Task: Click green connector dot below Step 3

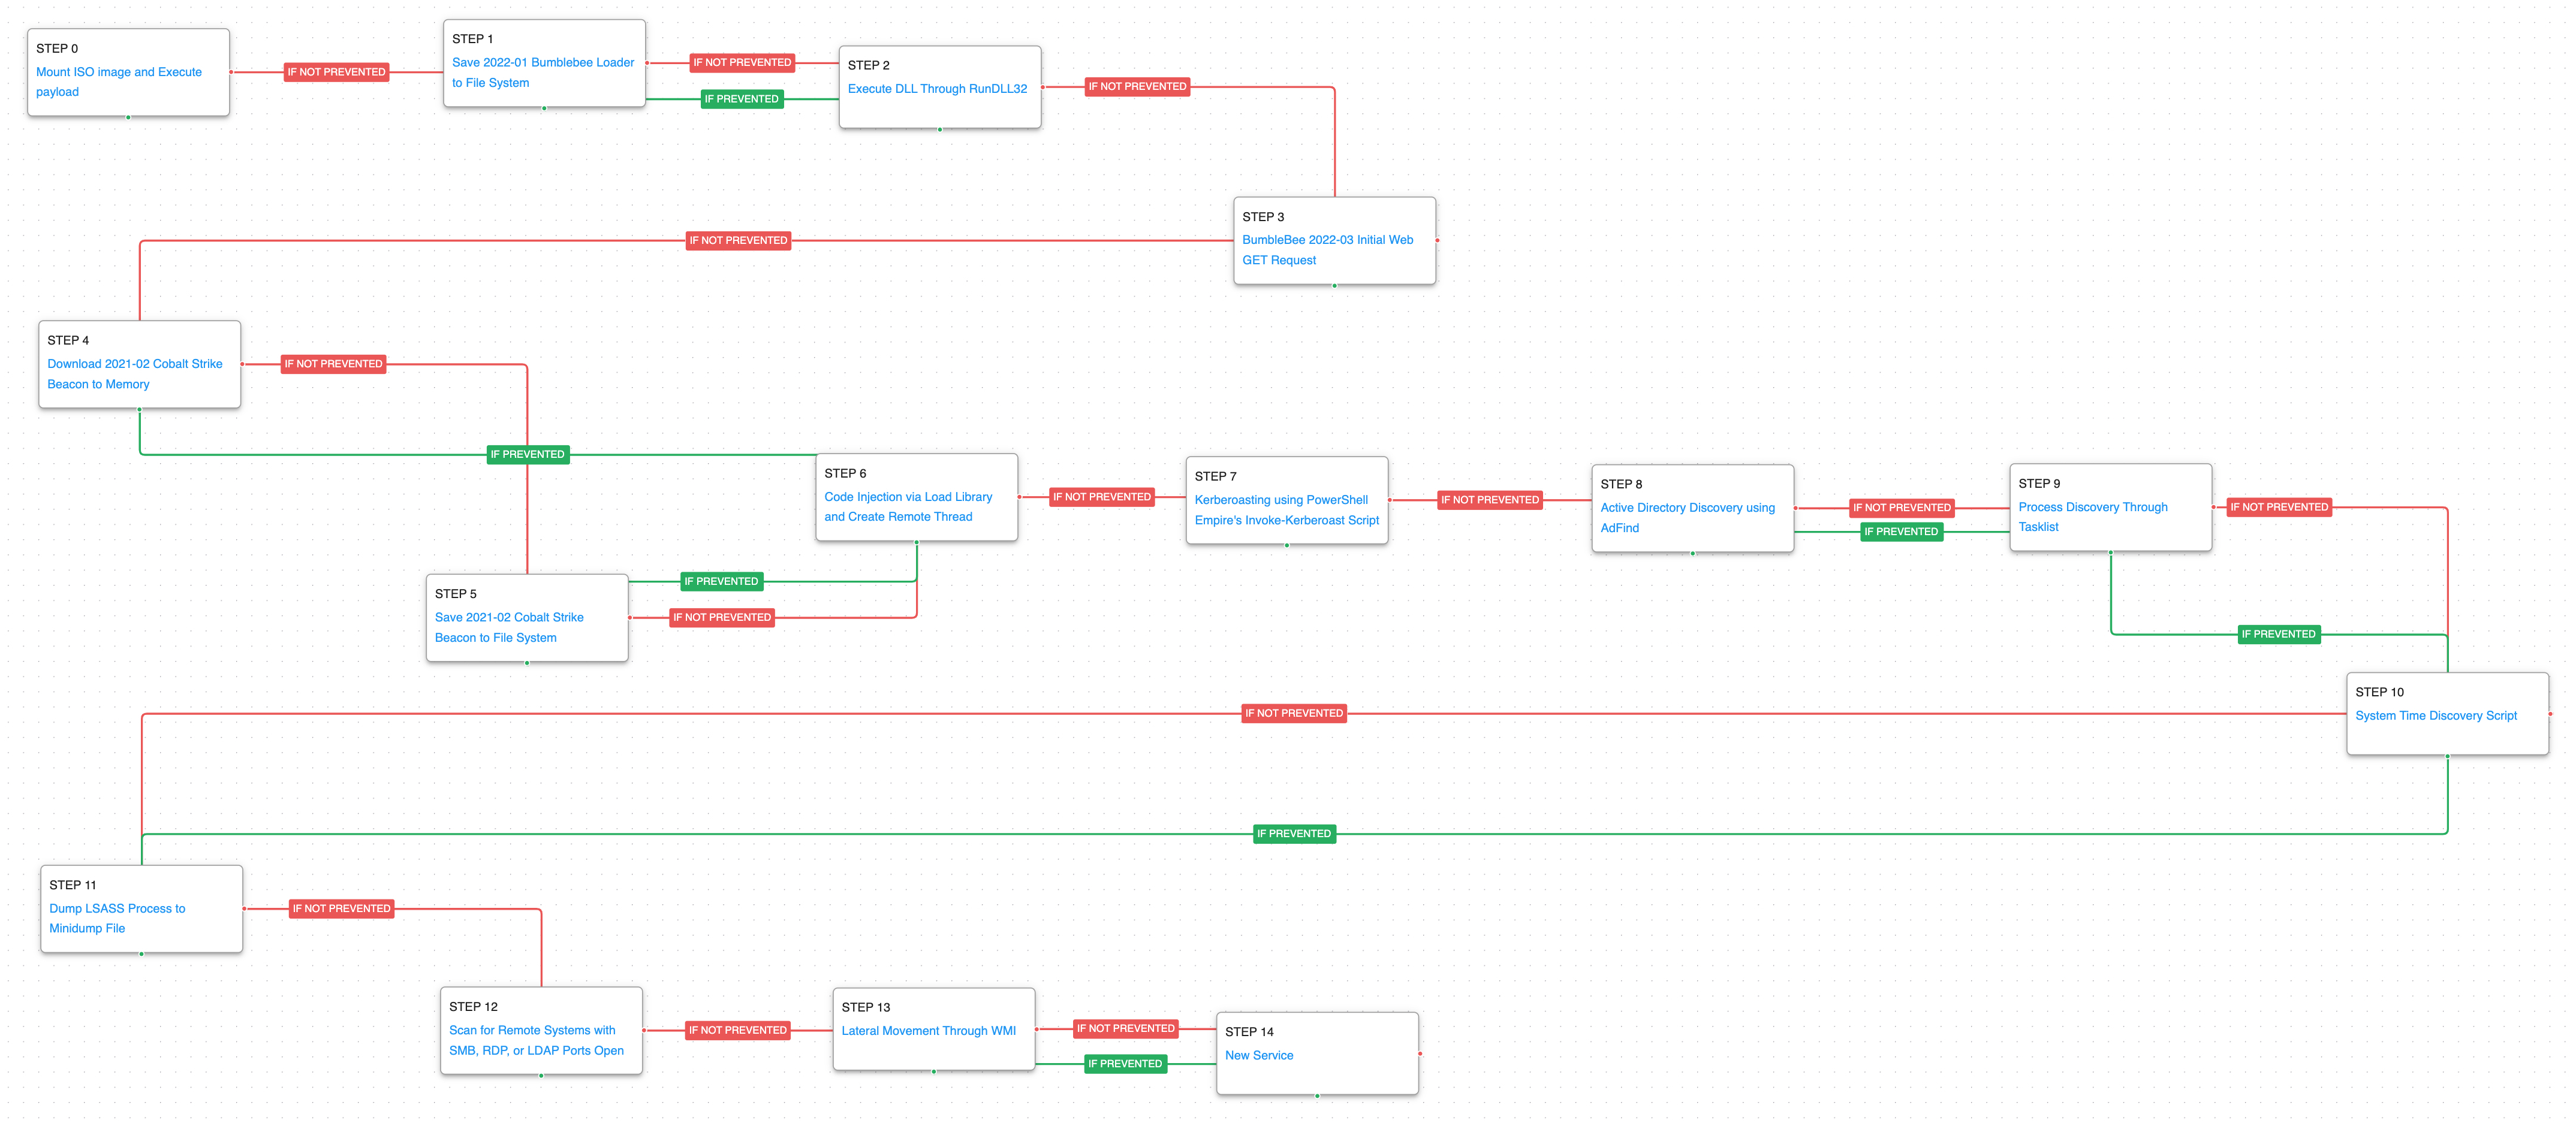Action: (1334, 286)
